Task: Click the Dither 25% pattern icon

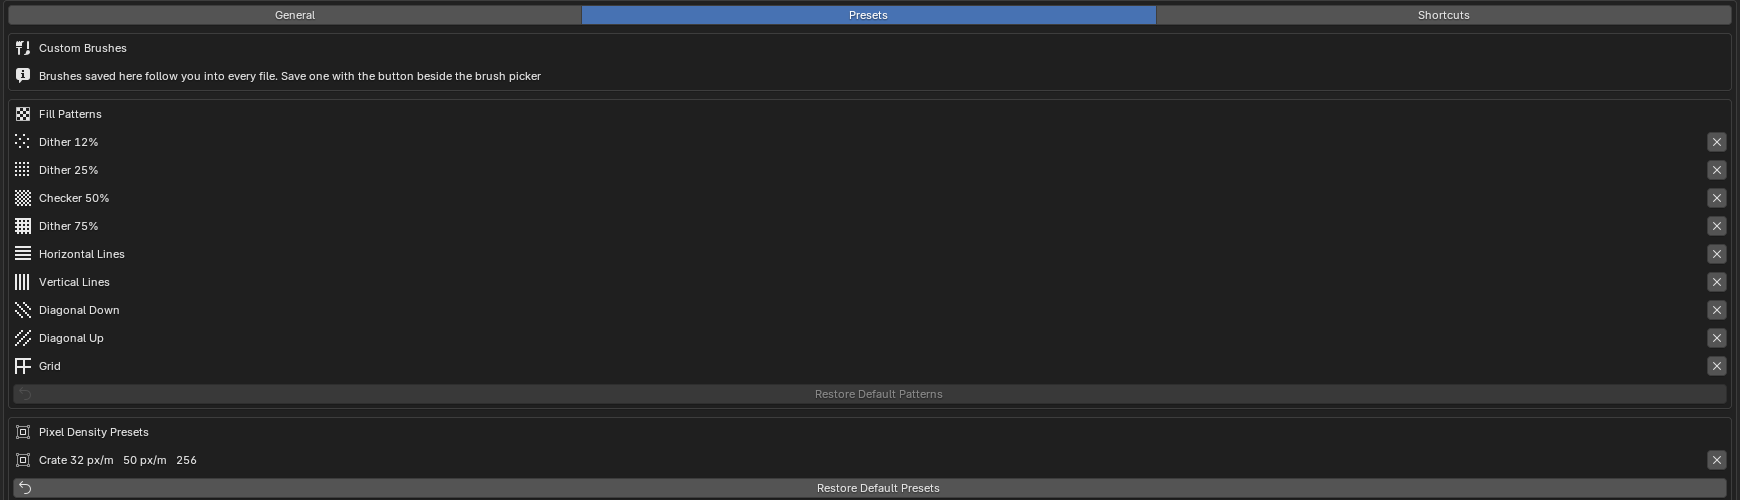Action: 23,170
